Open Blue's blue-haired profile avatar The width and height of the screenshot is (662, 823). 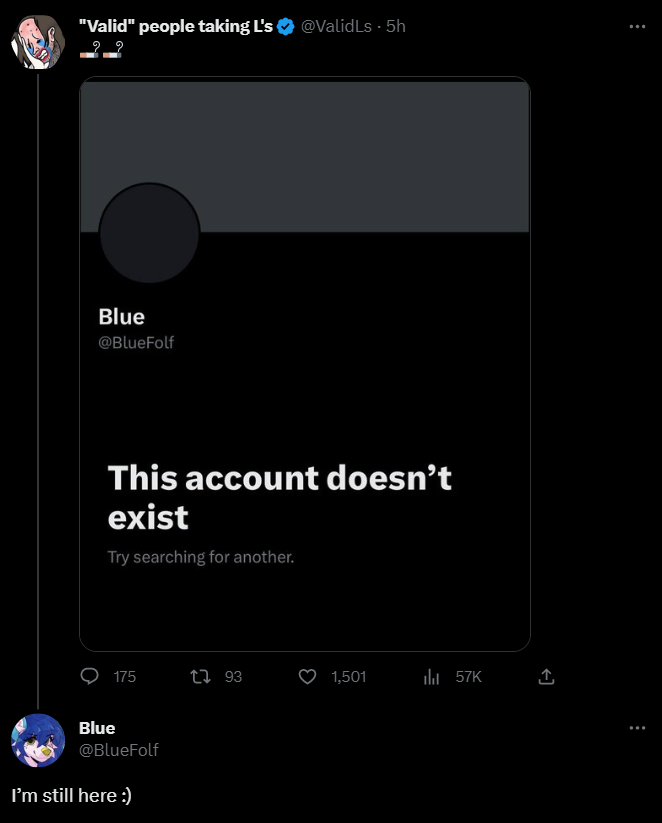[x=38, y=740]
